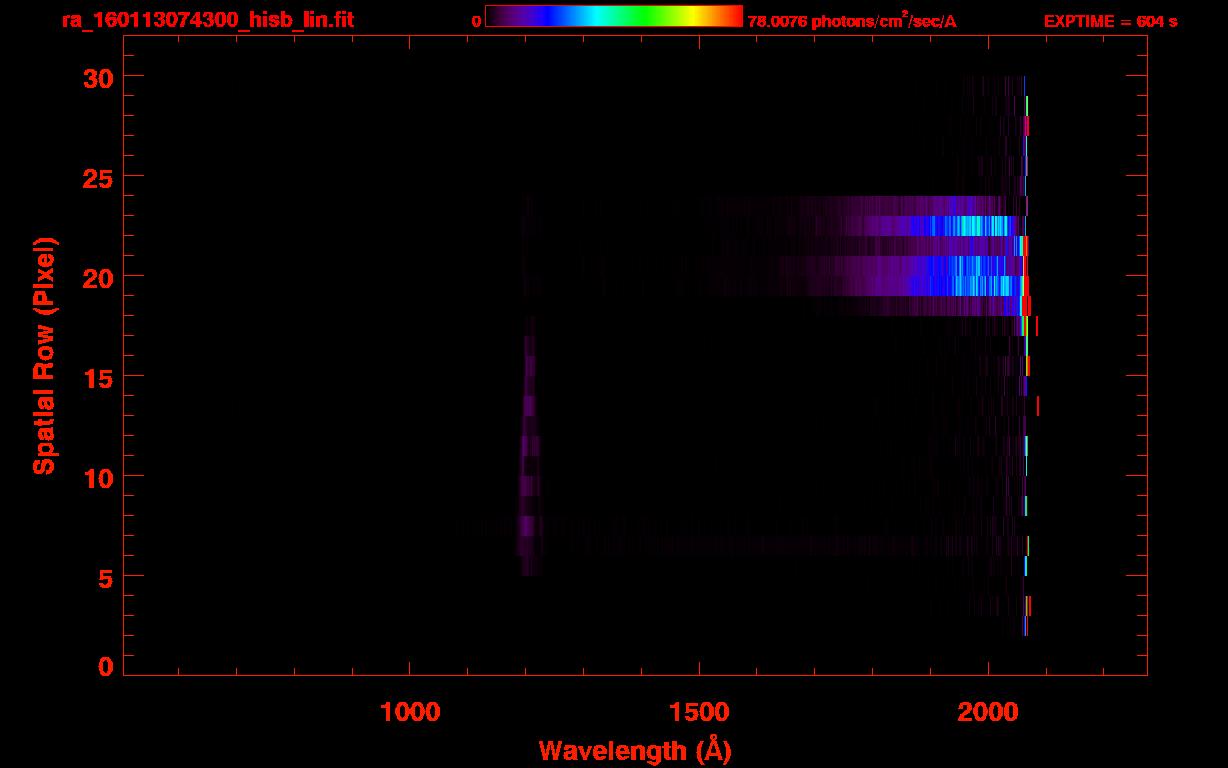Click the Wavelength (Å) axis title

click(x=635, y=750)
